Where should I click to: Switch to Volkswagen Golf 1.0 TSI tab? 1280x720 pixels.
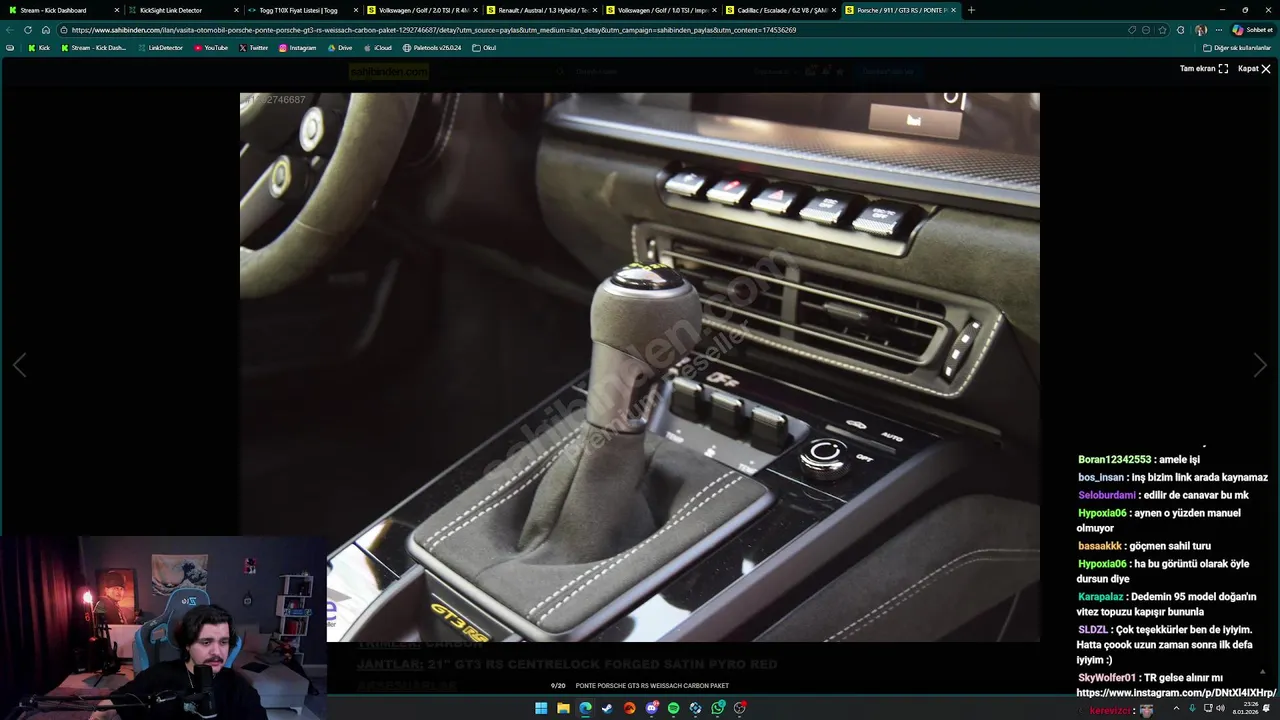coord(660,10)
